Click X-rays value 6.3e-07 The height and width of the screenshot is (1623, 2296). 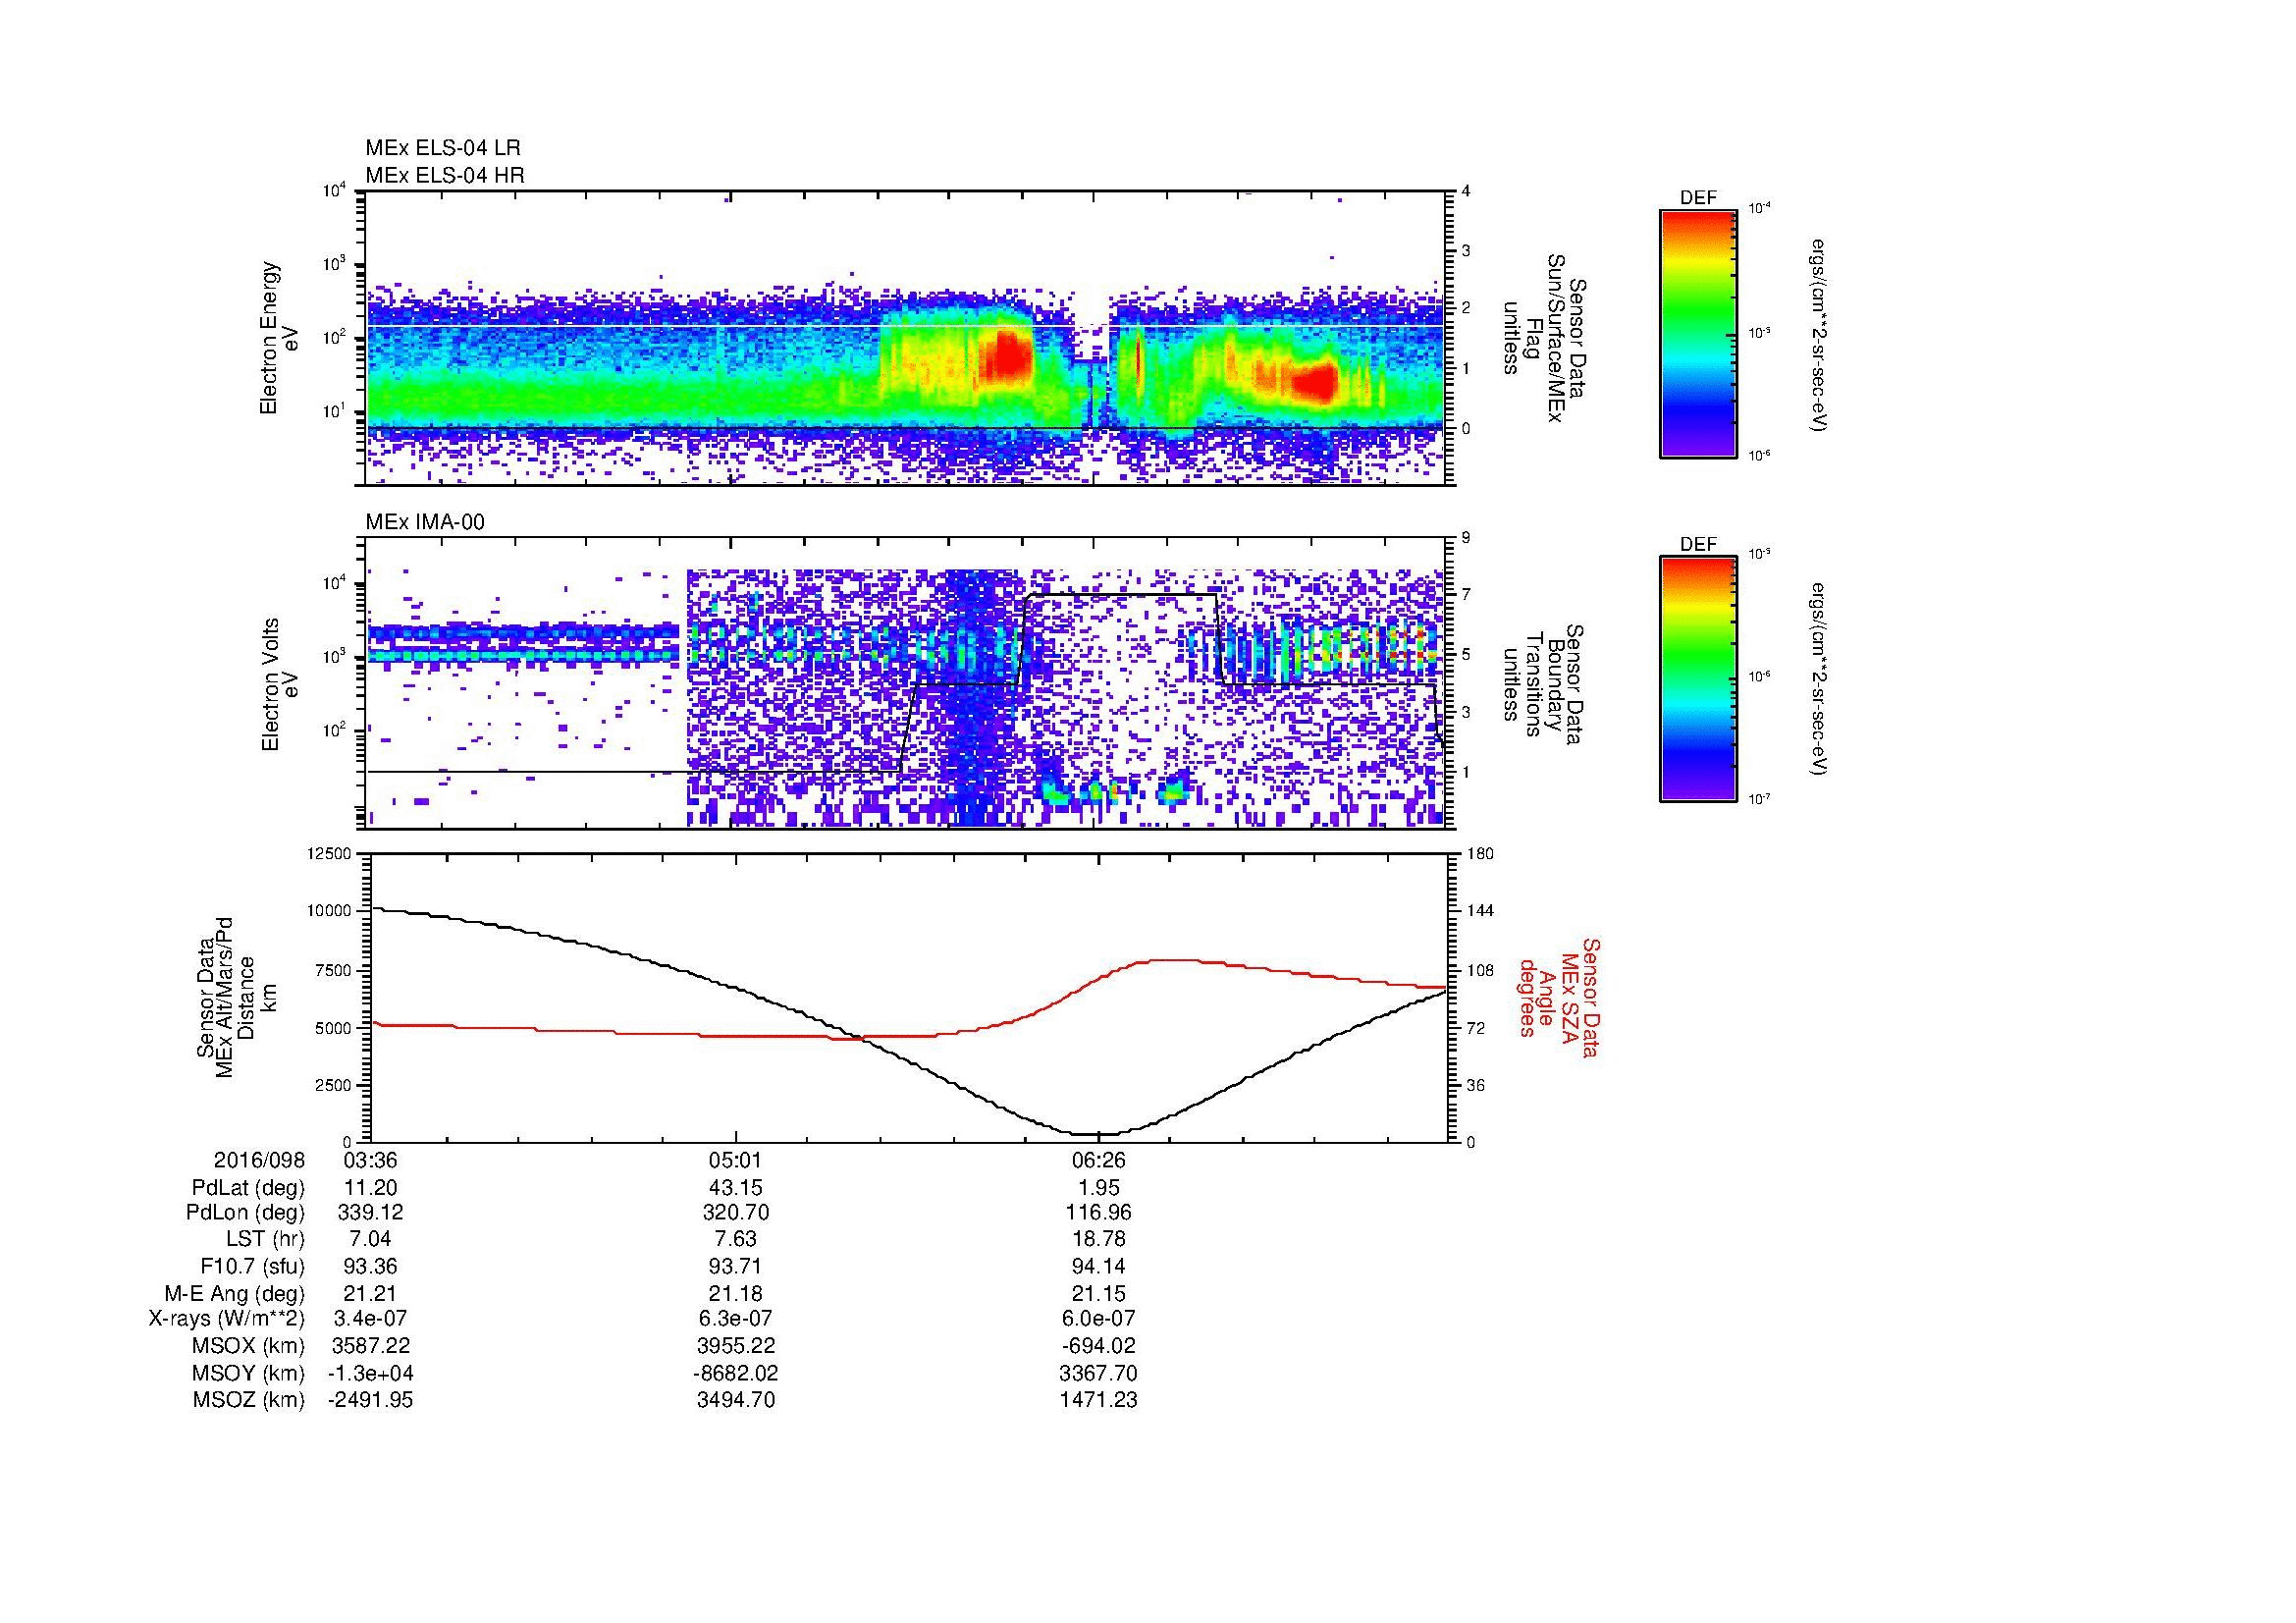(735, 1319)
